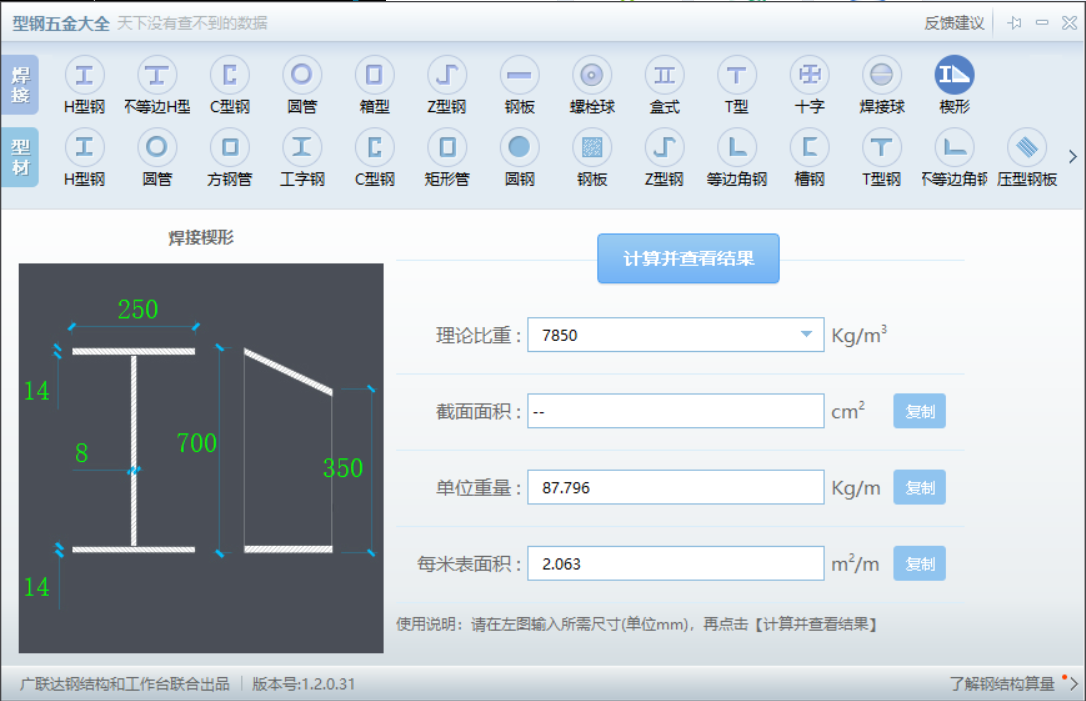
Task: Pin the window with the pin icon
Action: (1015, 23)
